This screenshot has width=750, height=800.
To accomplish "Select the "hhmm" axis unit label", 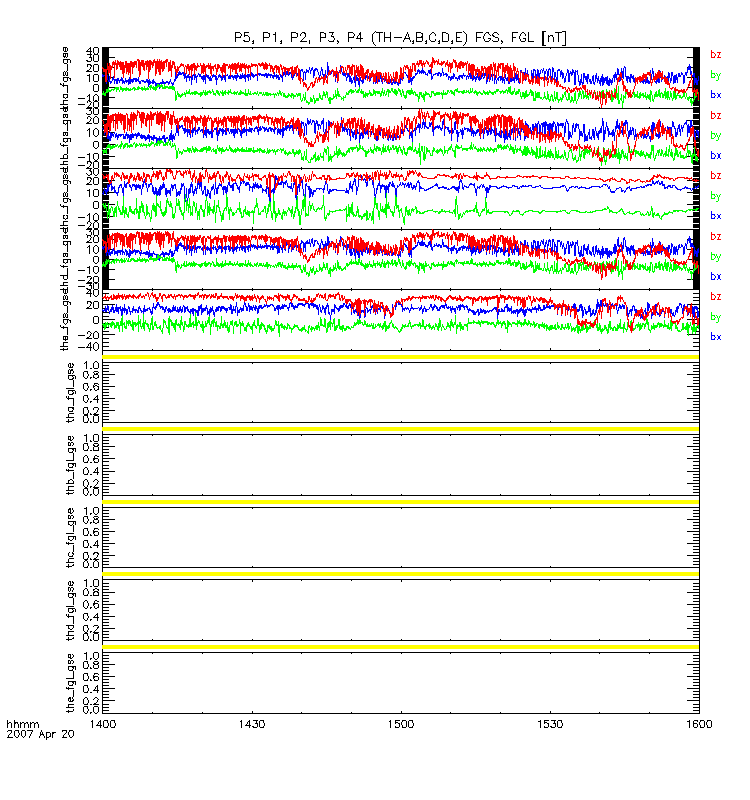I will (x=22, y=724).
